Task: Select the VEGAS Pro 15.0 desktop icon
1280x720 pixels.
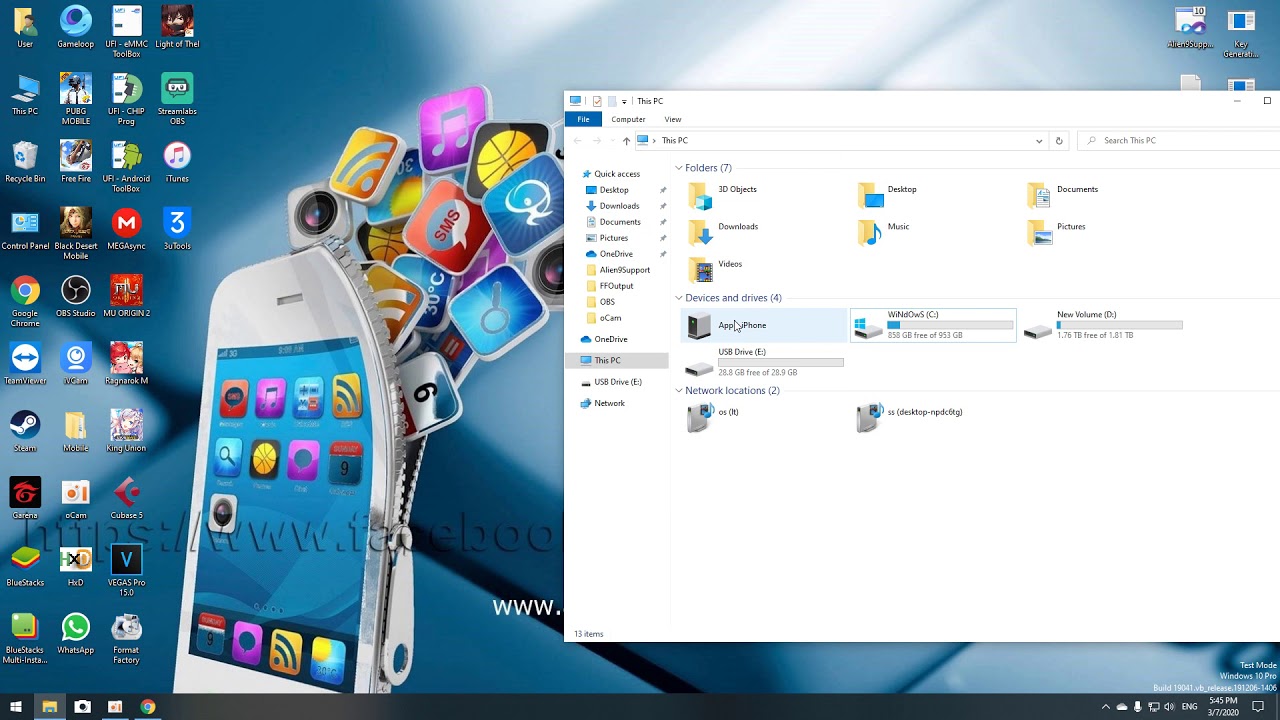Action: click(126, 570)
